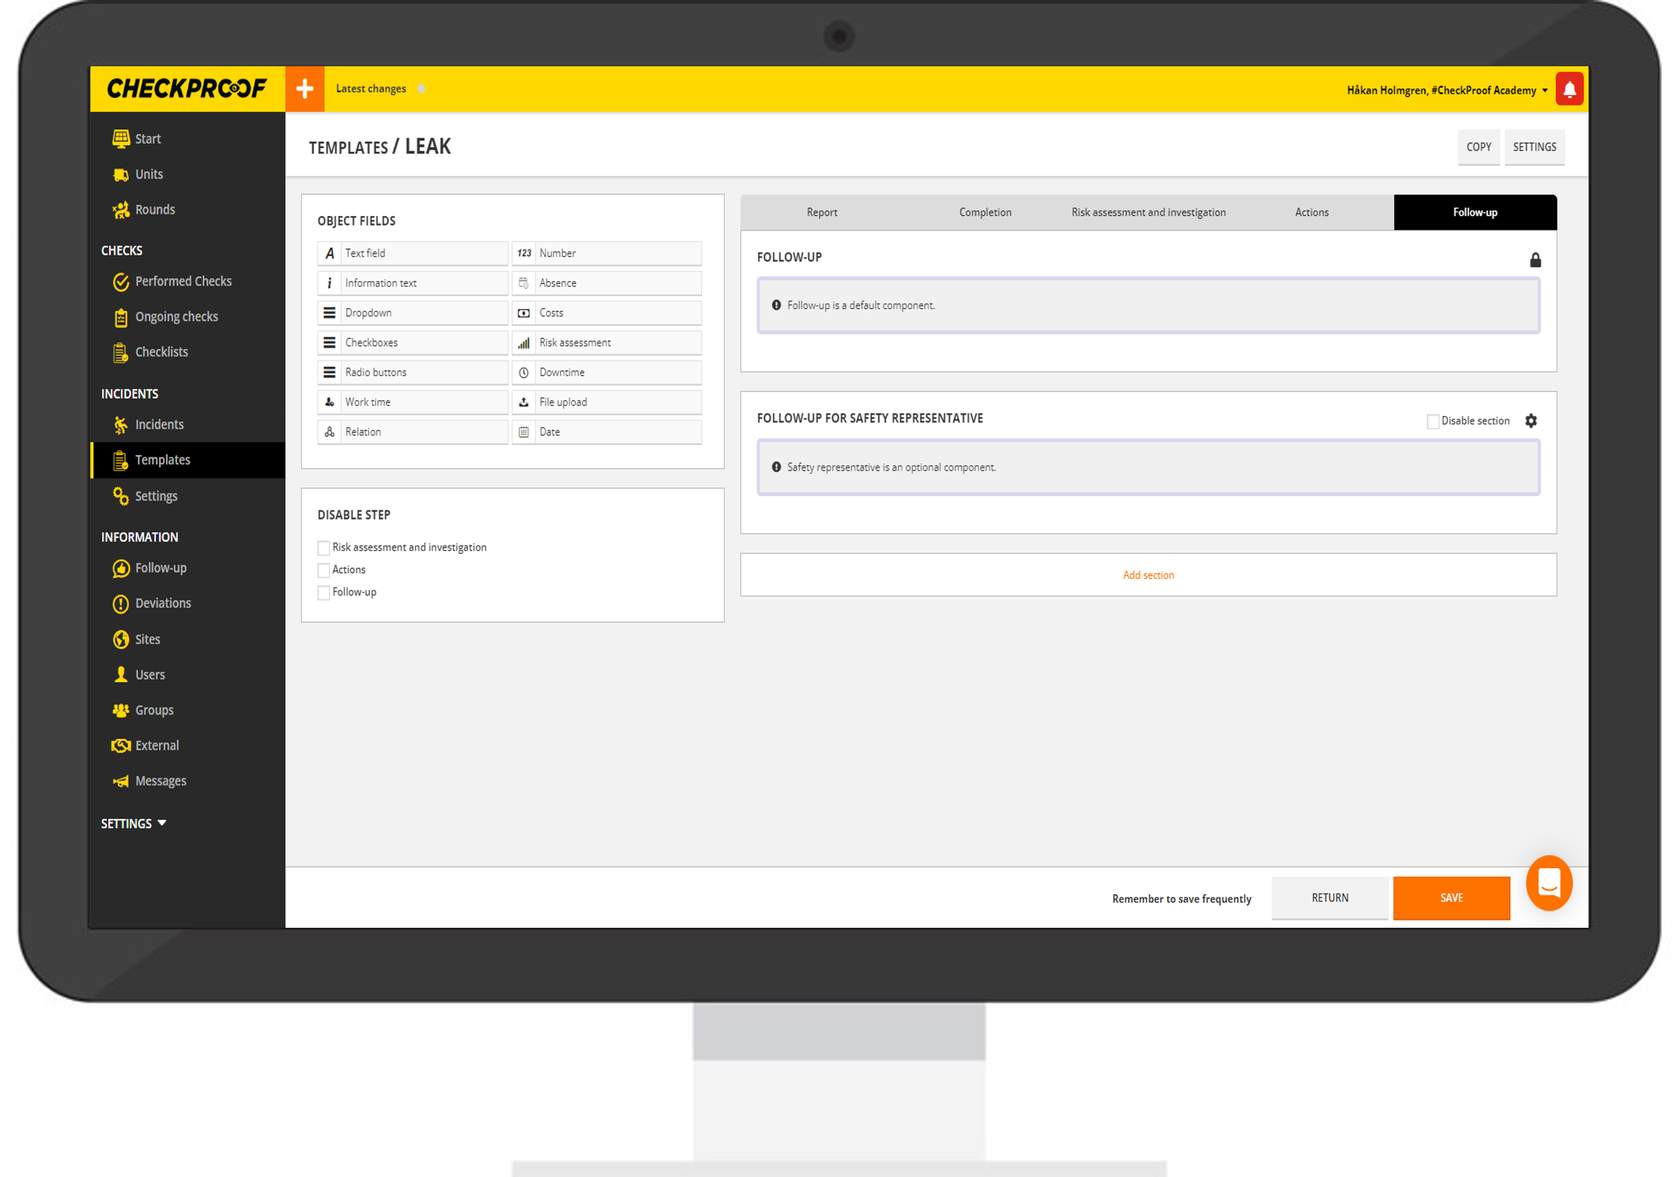Switch to the Report tab

point(822,213)
